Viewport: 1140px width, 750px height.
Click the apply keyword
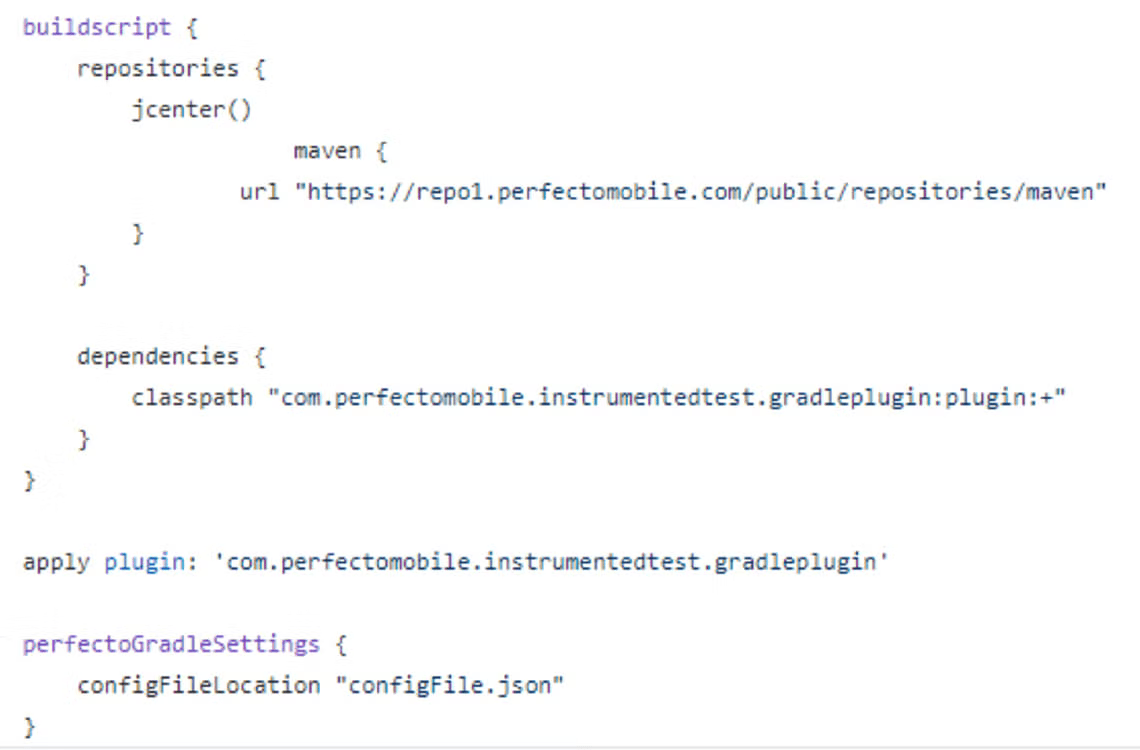56,562
